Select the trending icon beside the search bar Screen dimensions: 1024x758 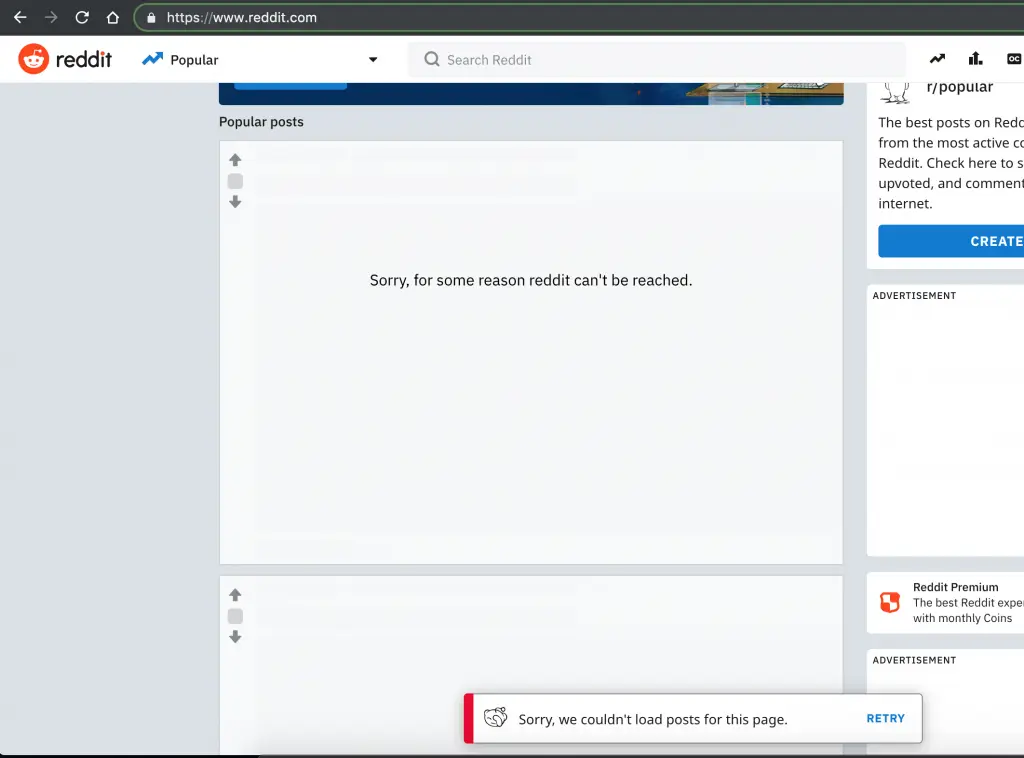point(937,58)
